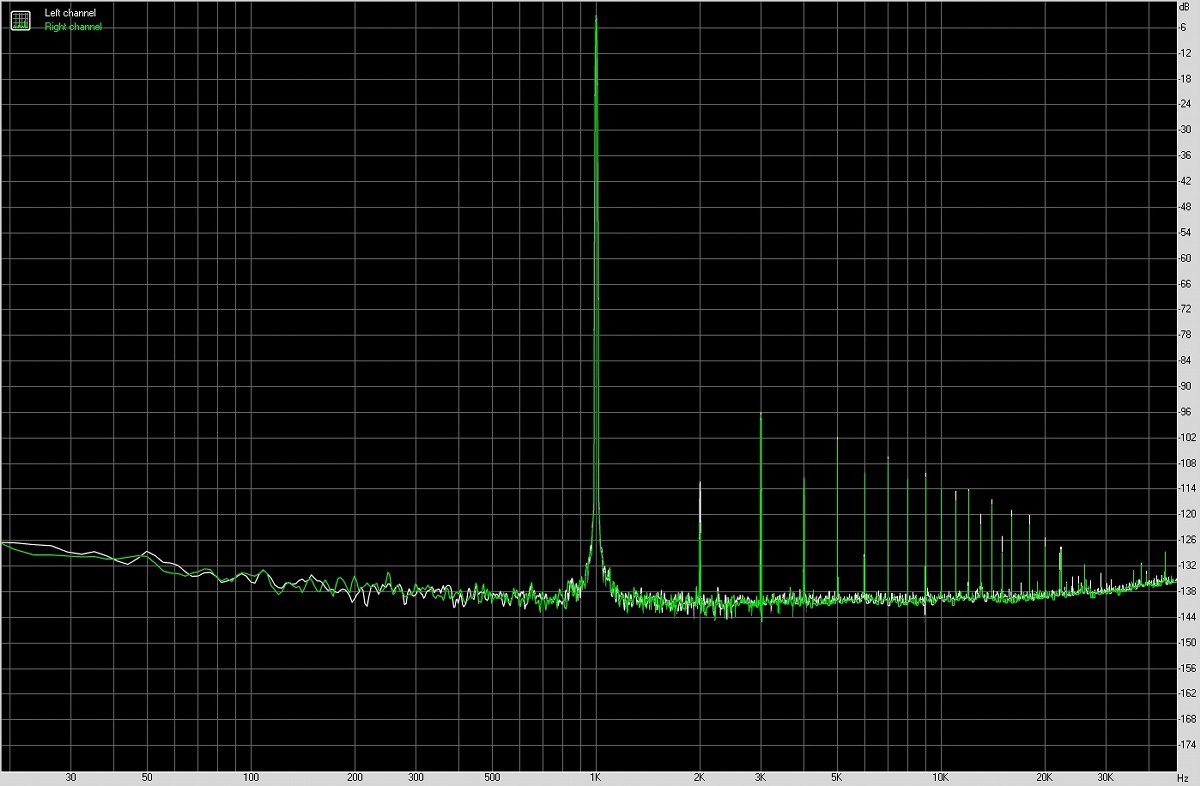Click the -174 dB axis label
This screenshot has height=786, width=1200.
point(1186,745)
